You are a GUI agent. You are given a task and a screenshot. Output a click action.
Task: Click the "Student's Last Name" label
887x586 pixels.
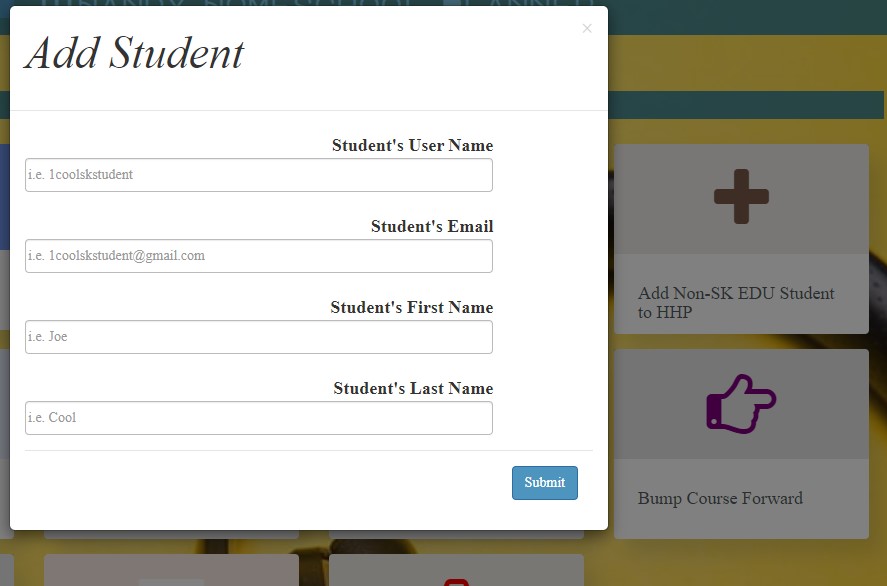click(413, 389)
